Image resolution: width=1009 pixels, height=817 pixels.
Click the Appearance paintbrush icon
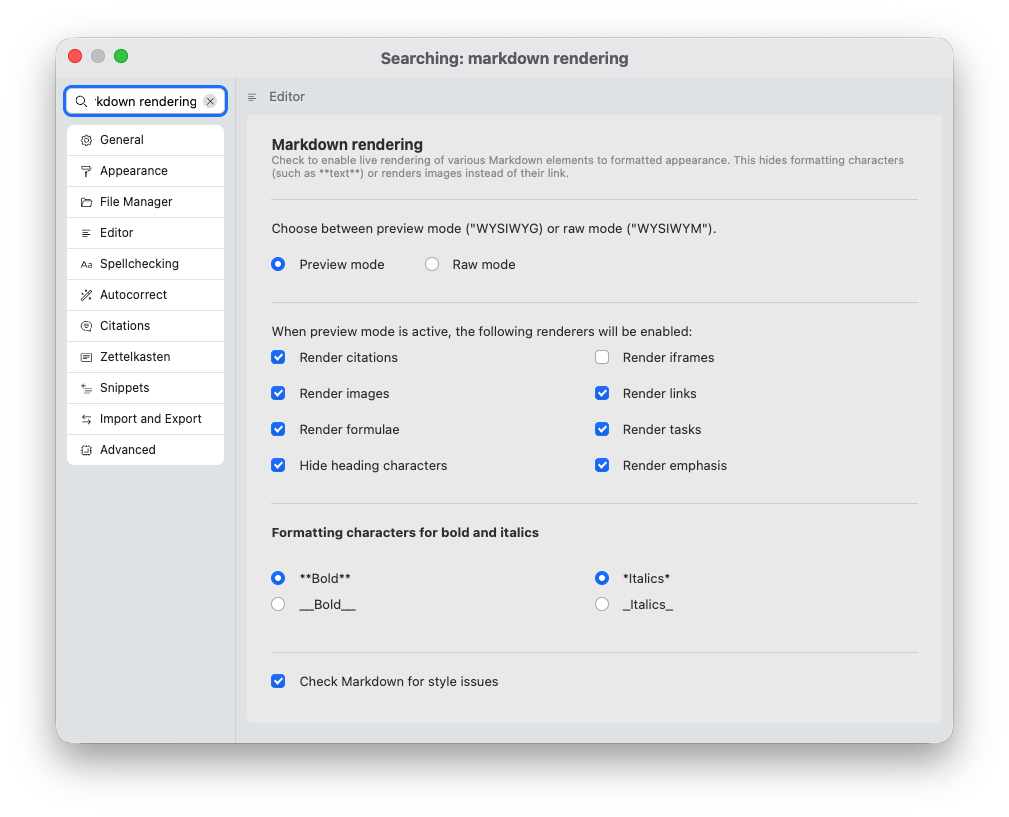tap(86, 170)
